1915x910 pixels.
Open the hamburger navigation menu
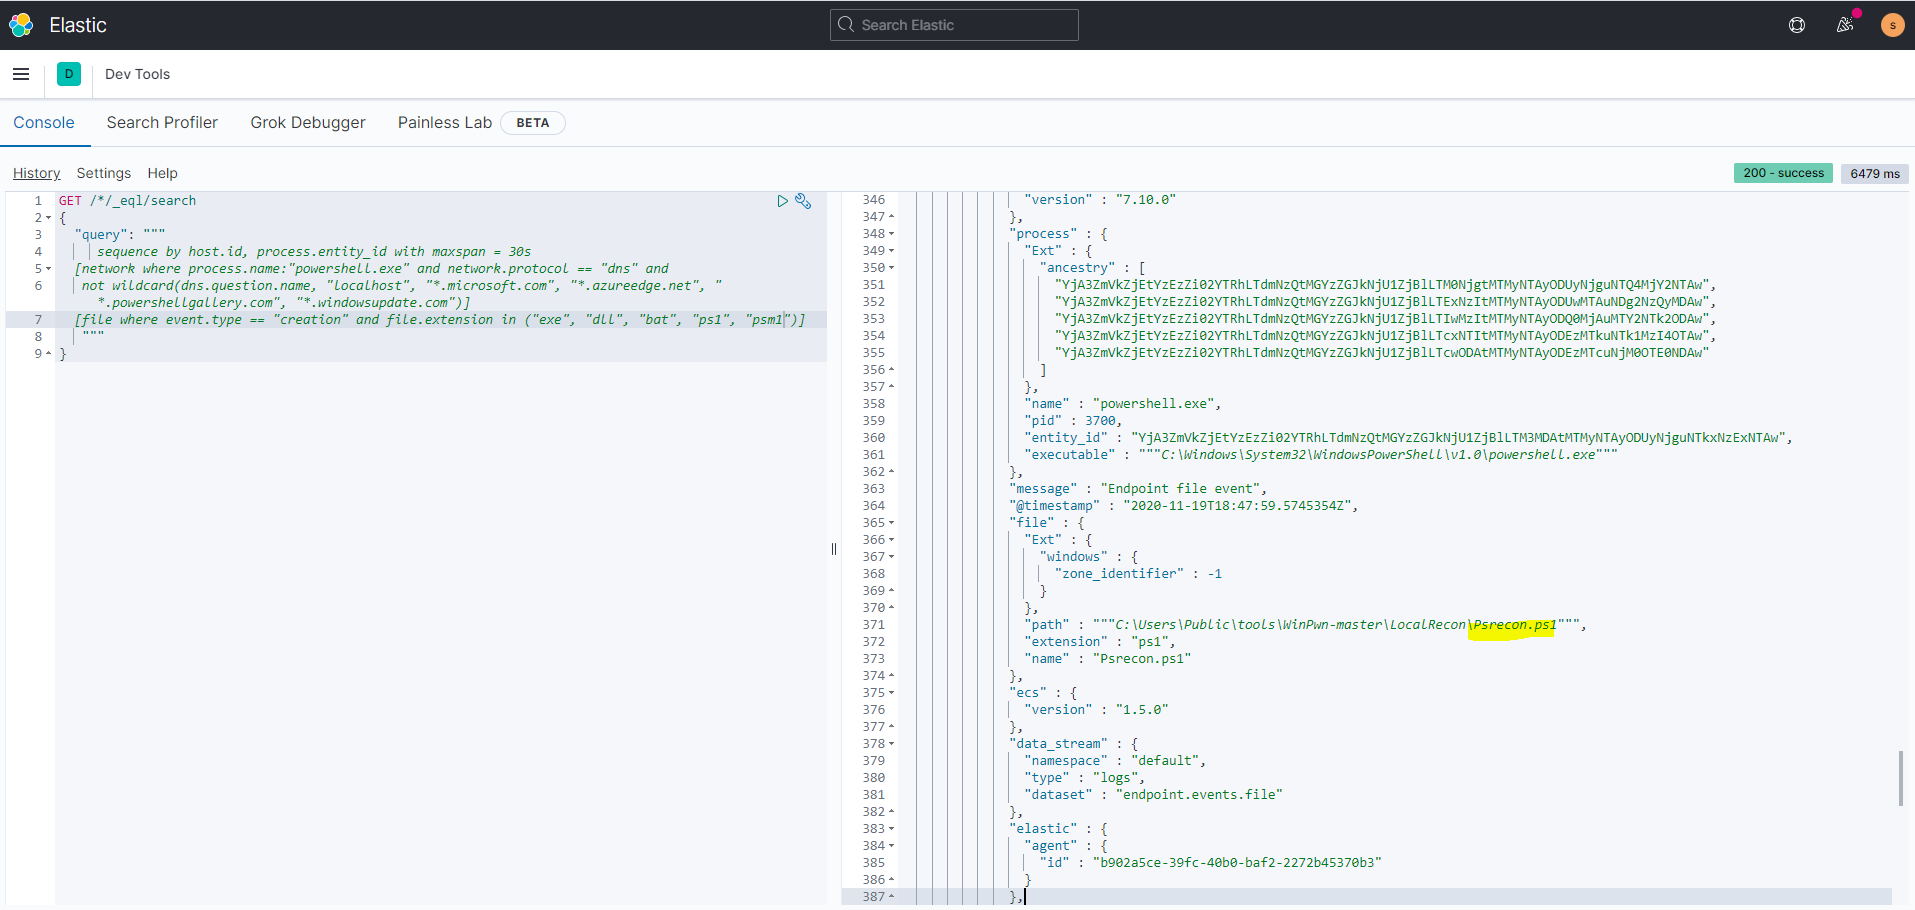[21, 74]
